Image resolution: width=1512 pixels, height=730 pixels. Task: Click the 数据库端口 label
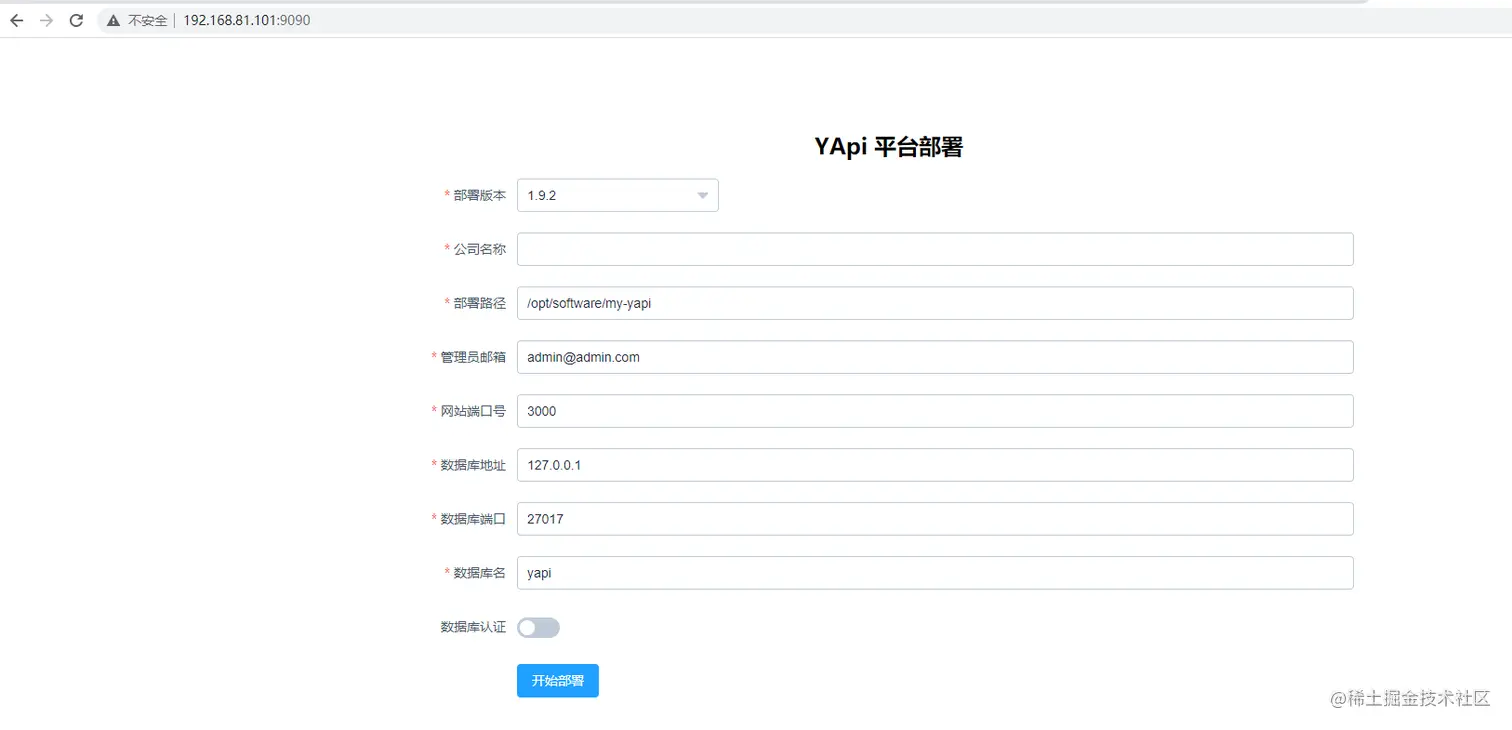(x=473, y=519)
